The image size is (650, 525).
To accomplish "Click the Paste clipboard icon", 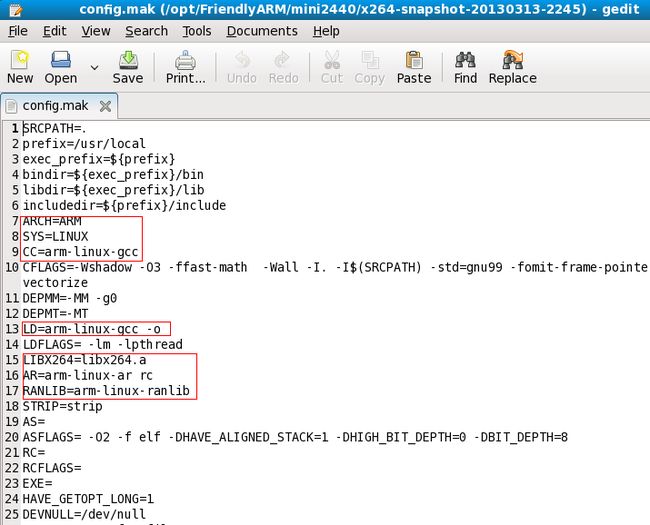I will coord(414,60).
